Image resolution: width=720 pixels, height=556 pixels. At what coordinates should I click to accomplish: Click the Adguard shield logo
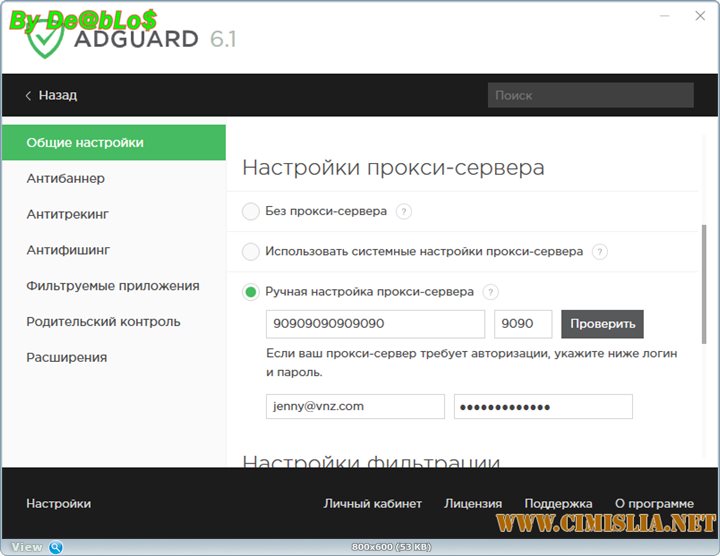[45, 38]
